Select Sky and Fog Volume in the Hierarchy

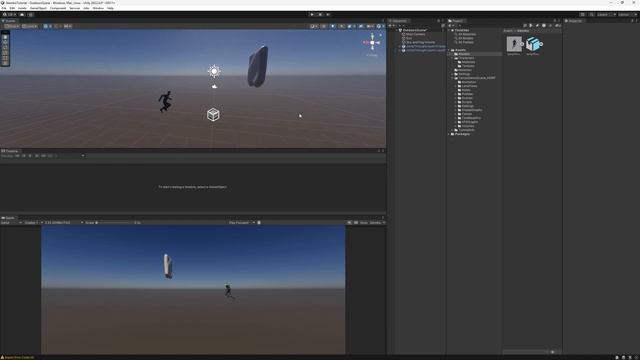coord(420,42)
